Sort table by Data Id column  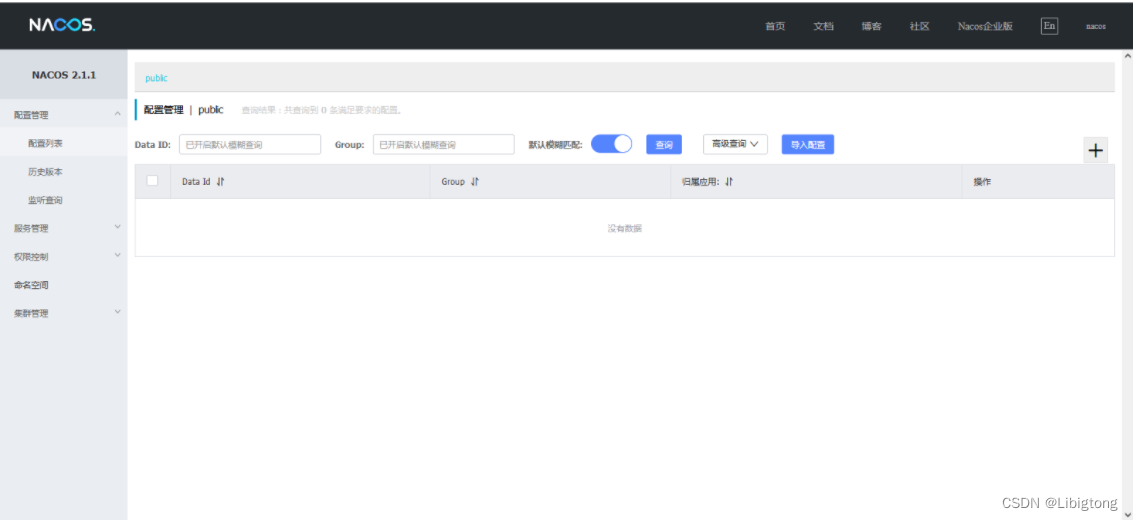221,182
